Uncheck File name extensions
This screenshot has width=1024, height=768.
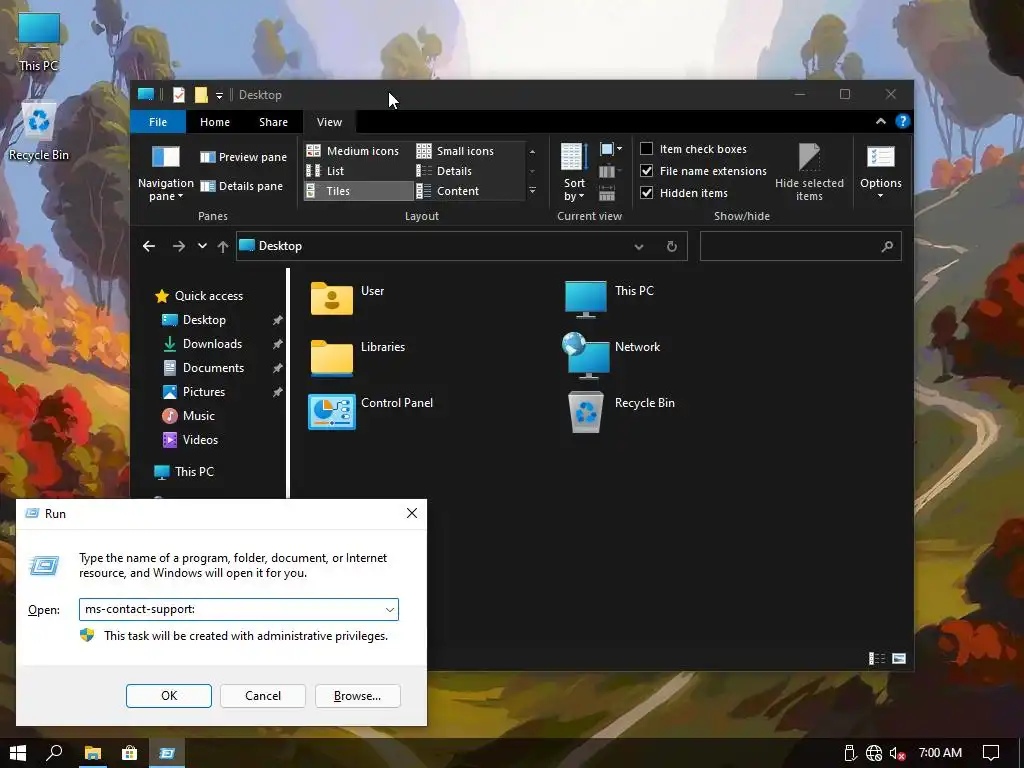(x=703, y=171)
